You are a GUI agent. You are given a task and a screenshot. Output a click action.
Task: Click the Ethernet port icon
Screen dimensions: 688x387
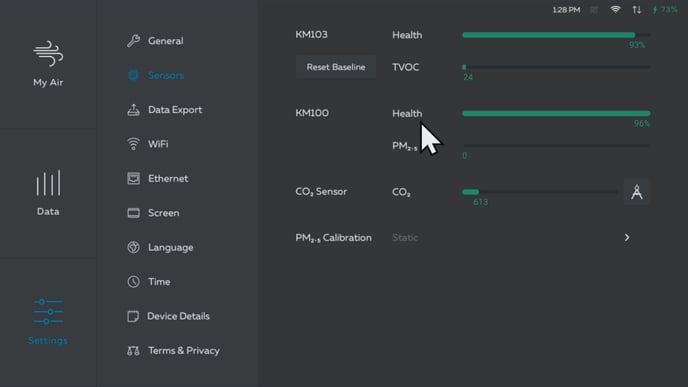pyautogui.click(x=133, y=178)
